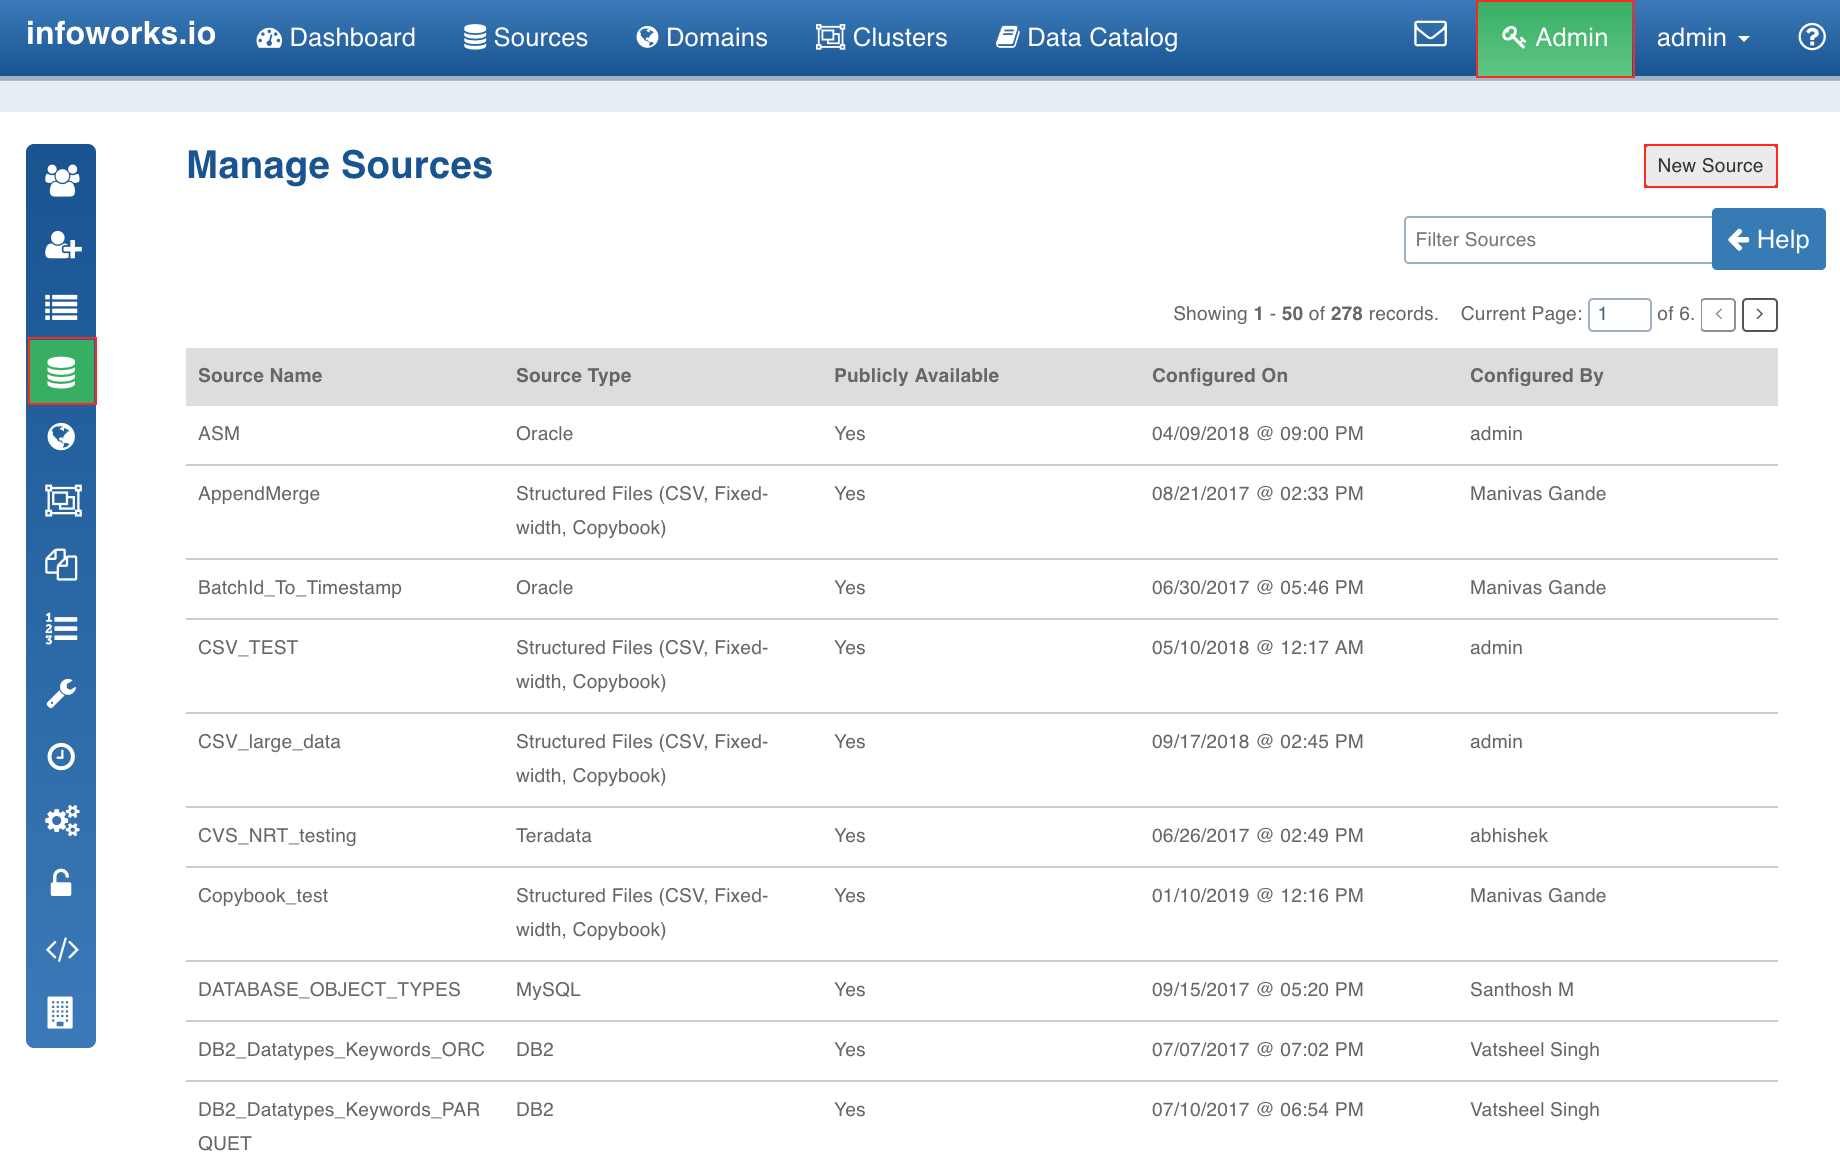The width and height of the screenshot is (1840, 1172).
Task: Click the unlocked padlock sidebar icon
Action: [61, 883]
